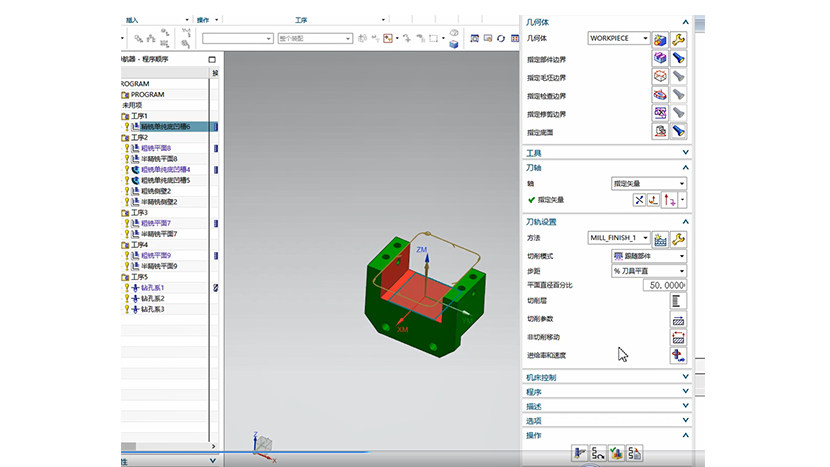Viewport: 830px width, 467px height.
Task: Click the select blank boundary icon (指定毛坯边界)
Action: (659, 76)
